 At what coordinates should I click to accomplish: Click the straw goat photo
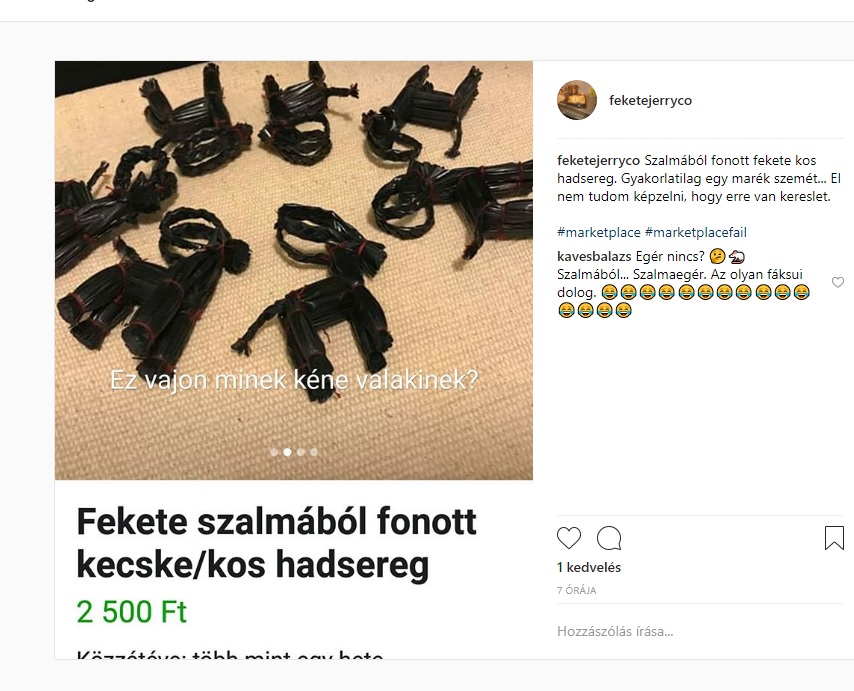coord(294,270)
